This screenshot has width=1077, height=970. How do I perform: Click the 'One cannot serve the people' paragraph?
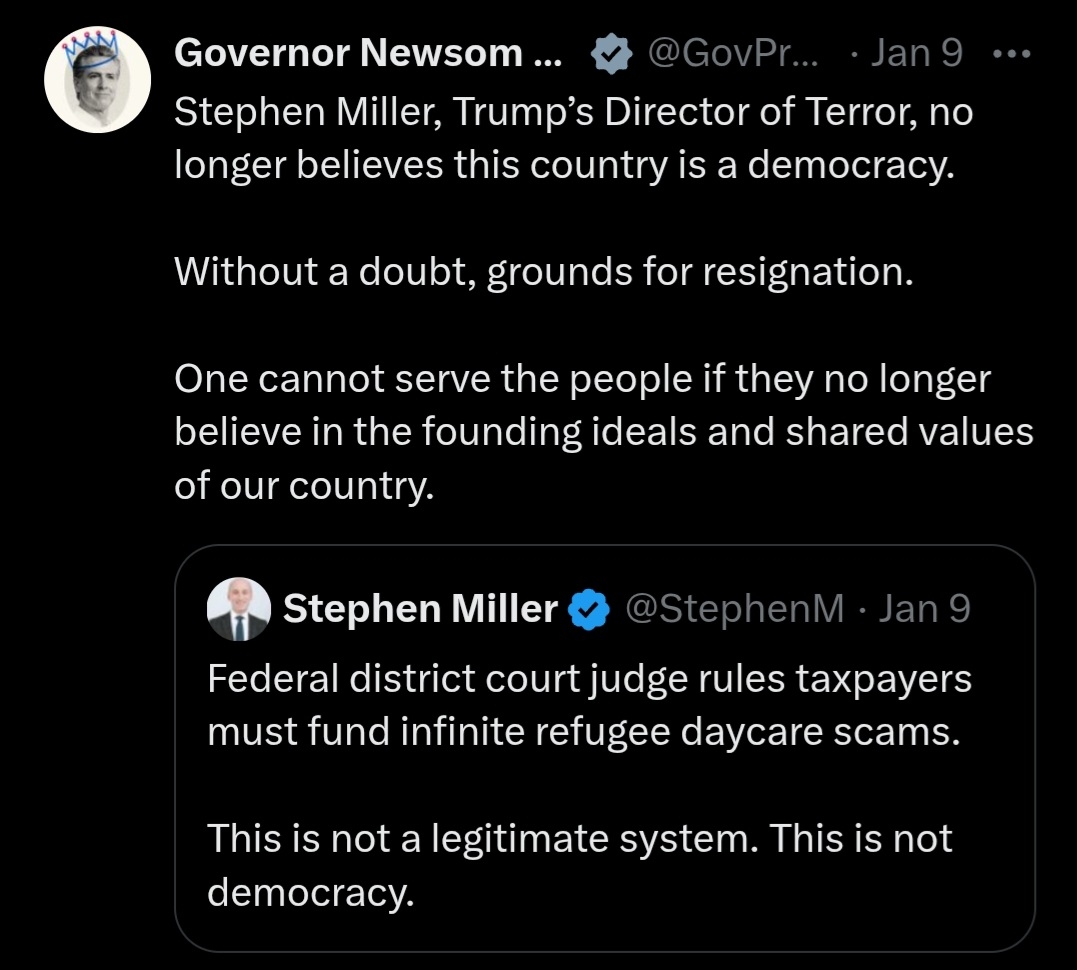[603, 432]
